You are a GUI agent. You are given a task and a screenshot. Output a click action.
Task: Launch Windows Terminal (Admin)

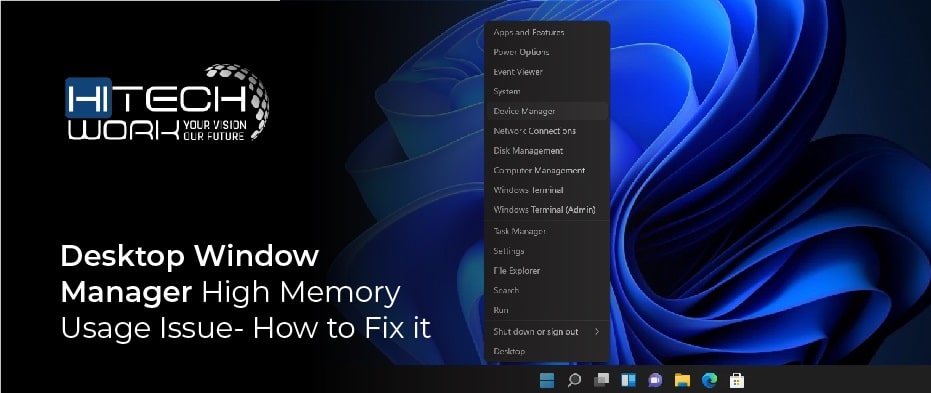(547, 210)
